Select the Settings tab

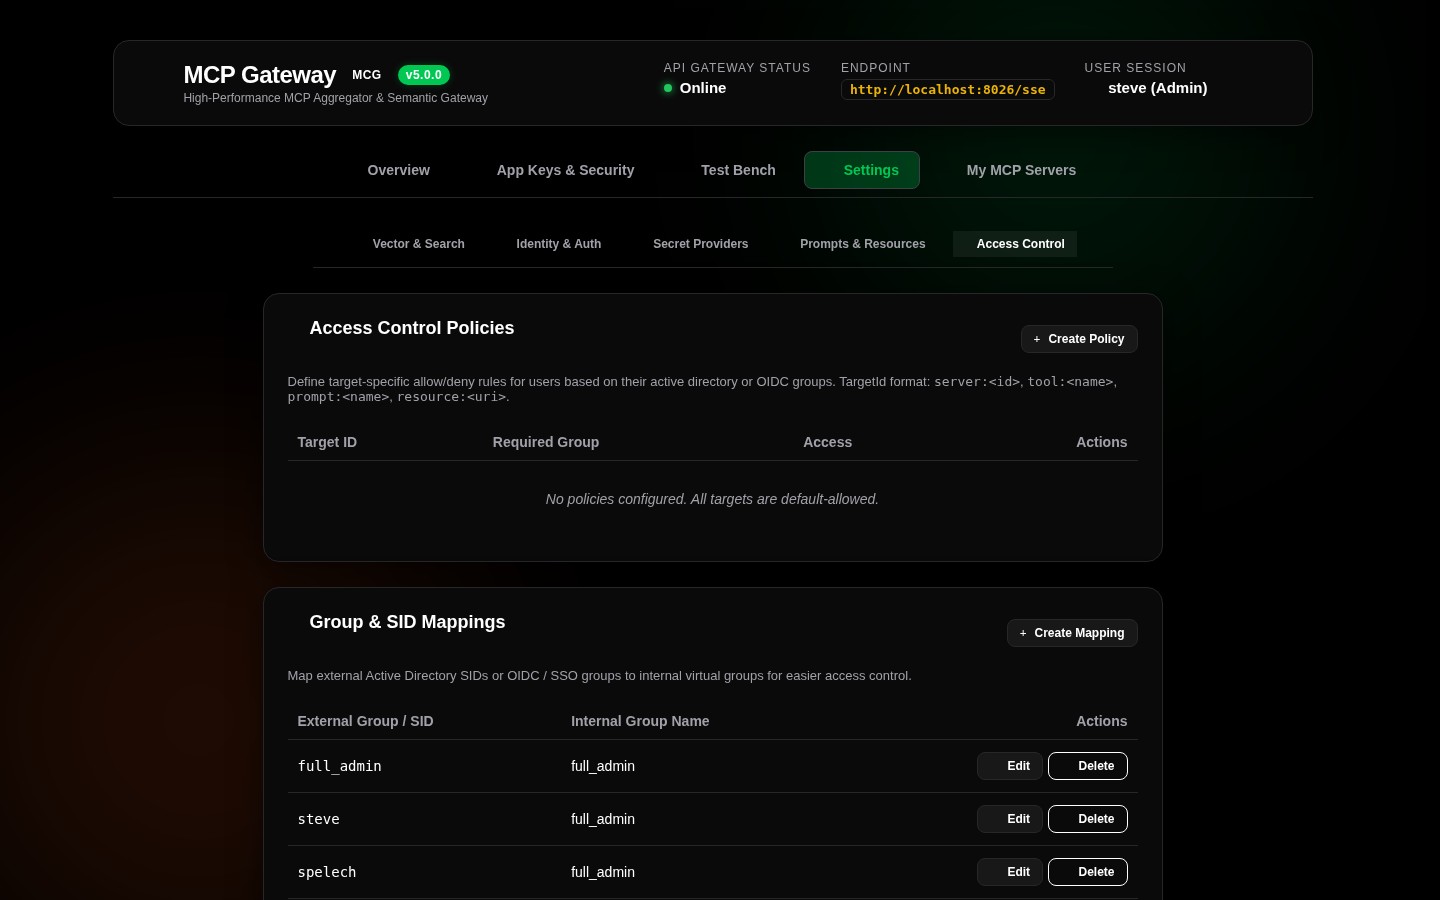862,170
